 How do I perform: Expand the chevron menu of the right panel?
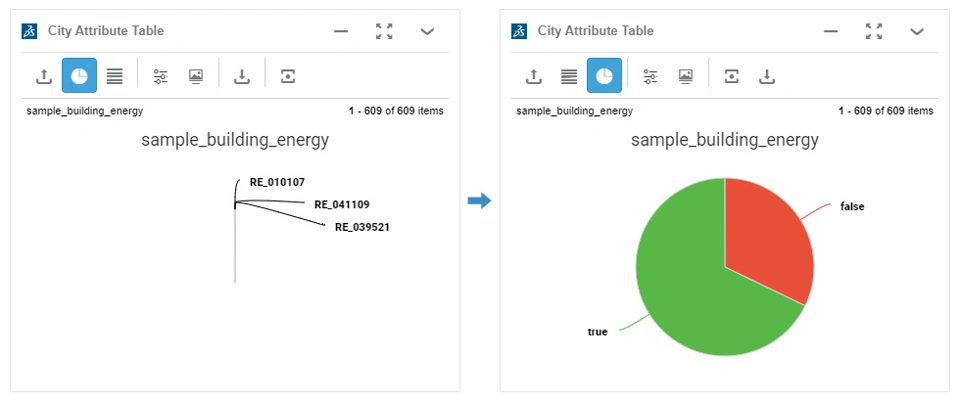pos(917,31)
